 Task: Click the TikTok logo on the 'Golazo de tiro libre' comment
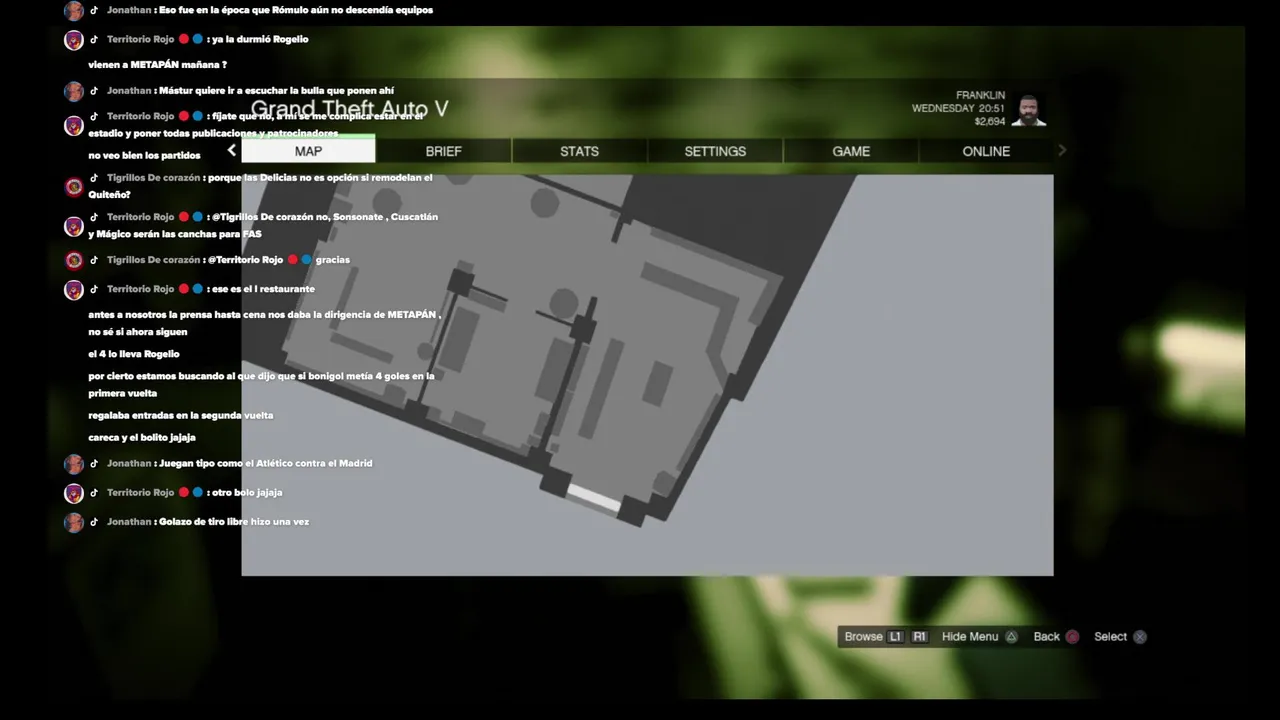(x=94, y=521)
